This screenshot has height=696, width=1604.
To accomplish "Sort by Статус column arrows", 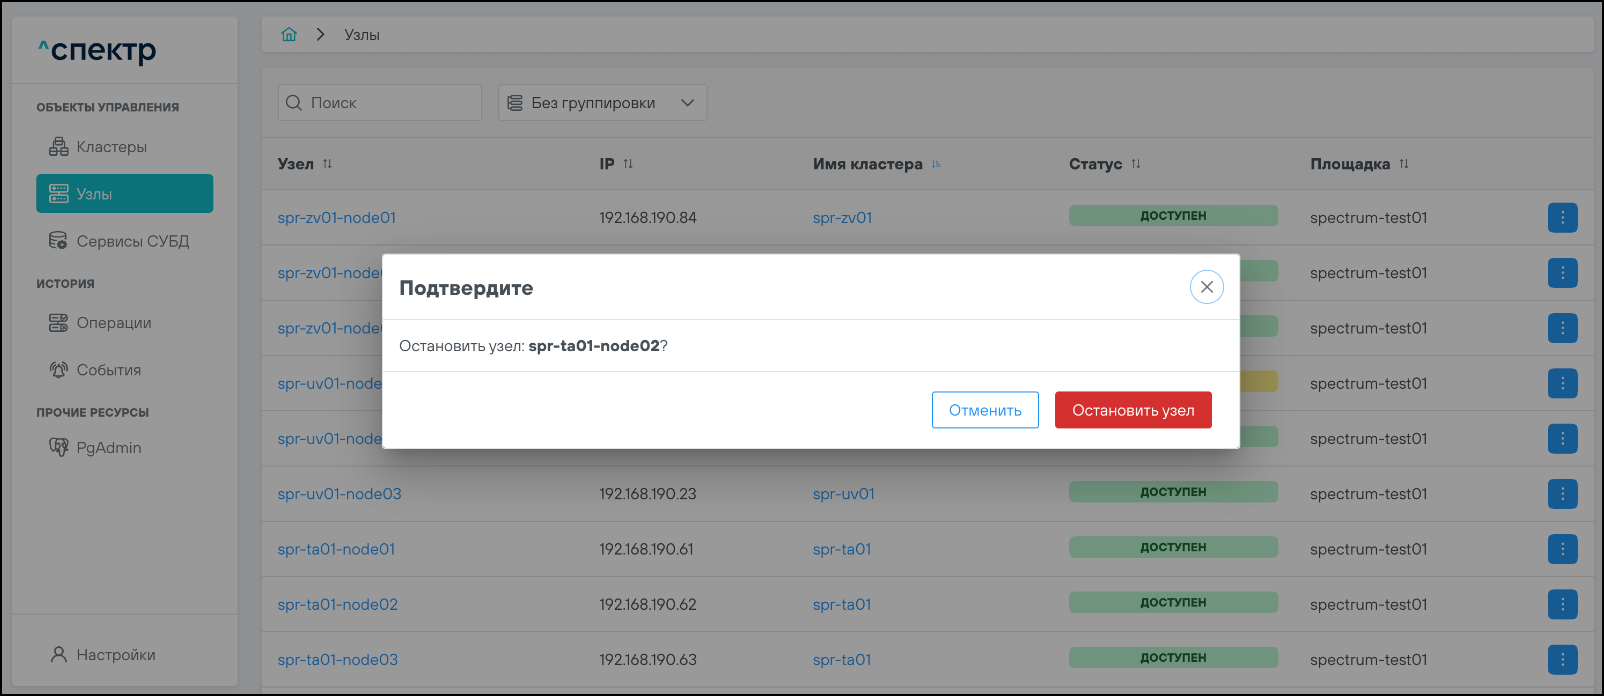I will click(1136, 164).
